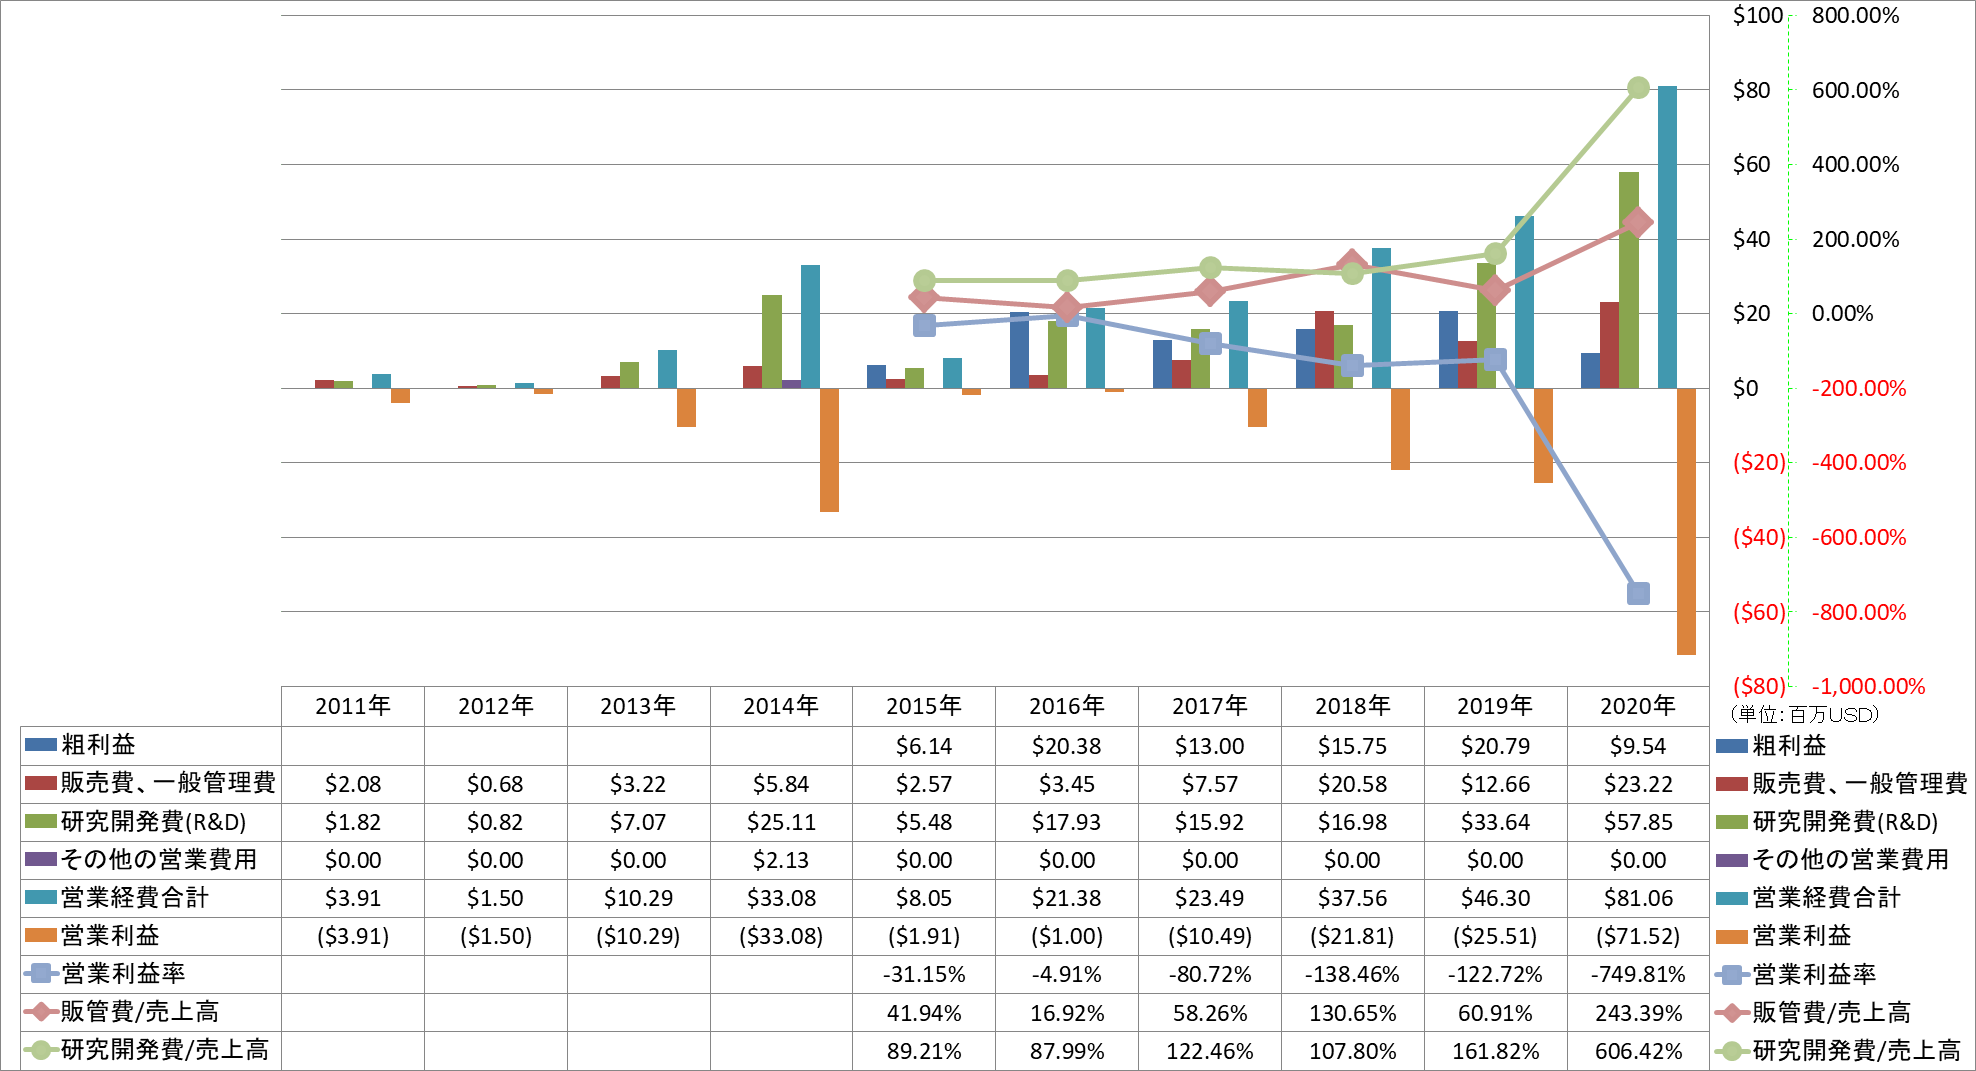Select the 161.82% cell

click(x=1495, y=1051)
